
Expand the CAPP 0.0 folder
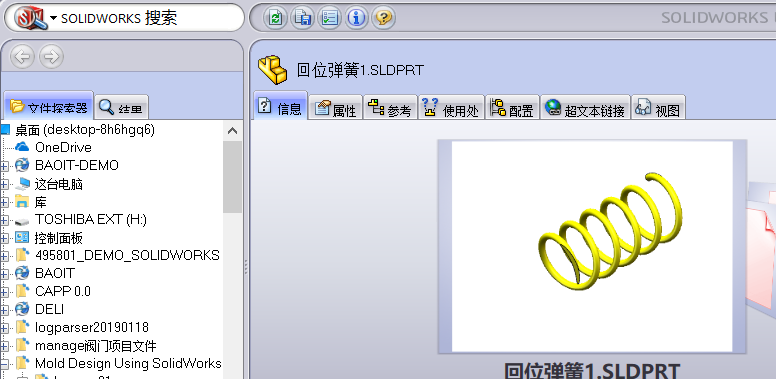coord(4,292)
